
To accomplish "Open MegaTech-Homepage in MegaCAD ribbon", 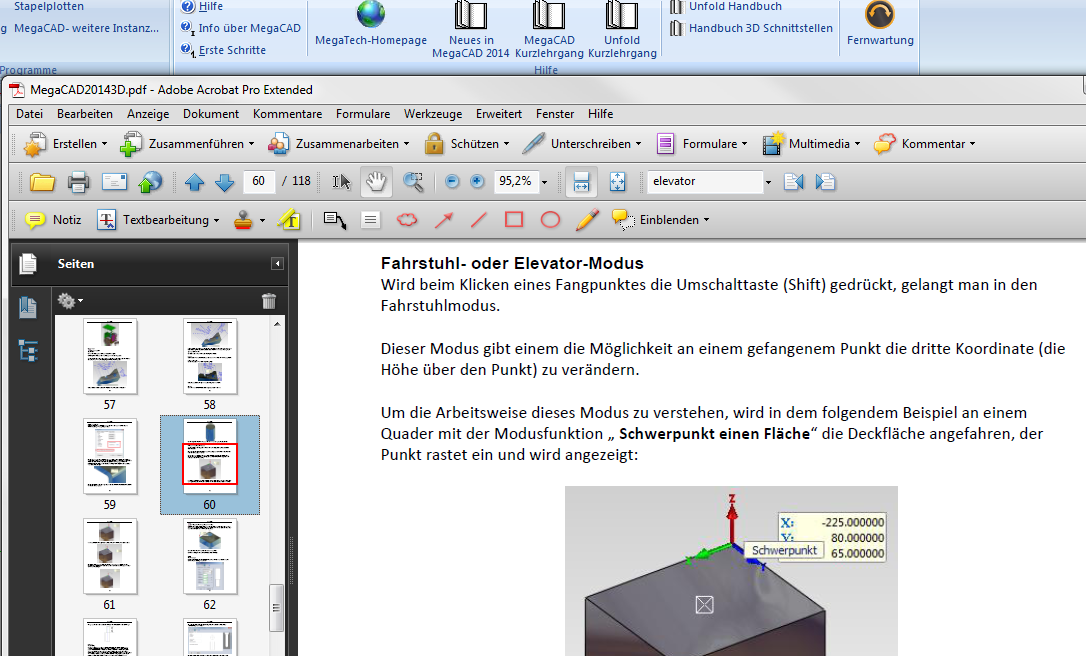I will click(371, 24).
